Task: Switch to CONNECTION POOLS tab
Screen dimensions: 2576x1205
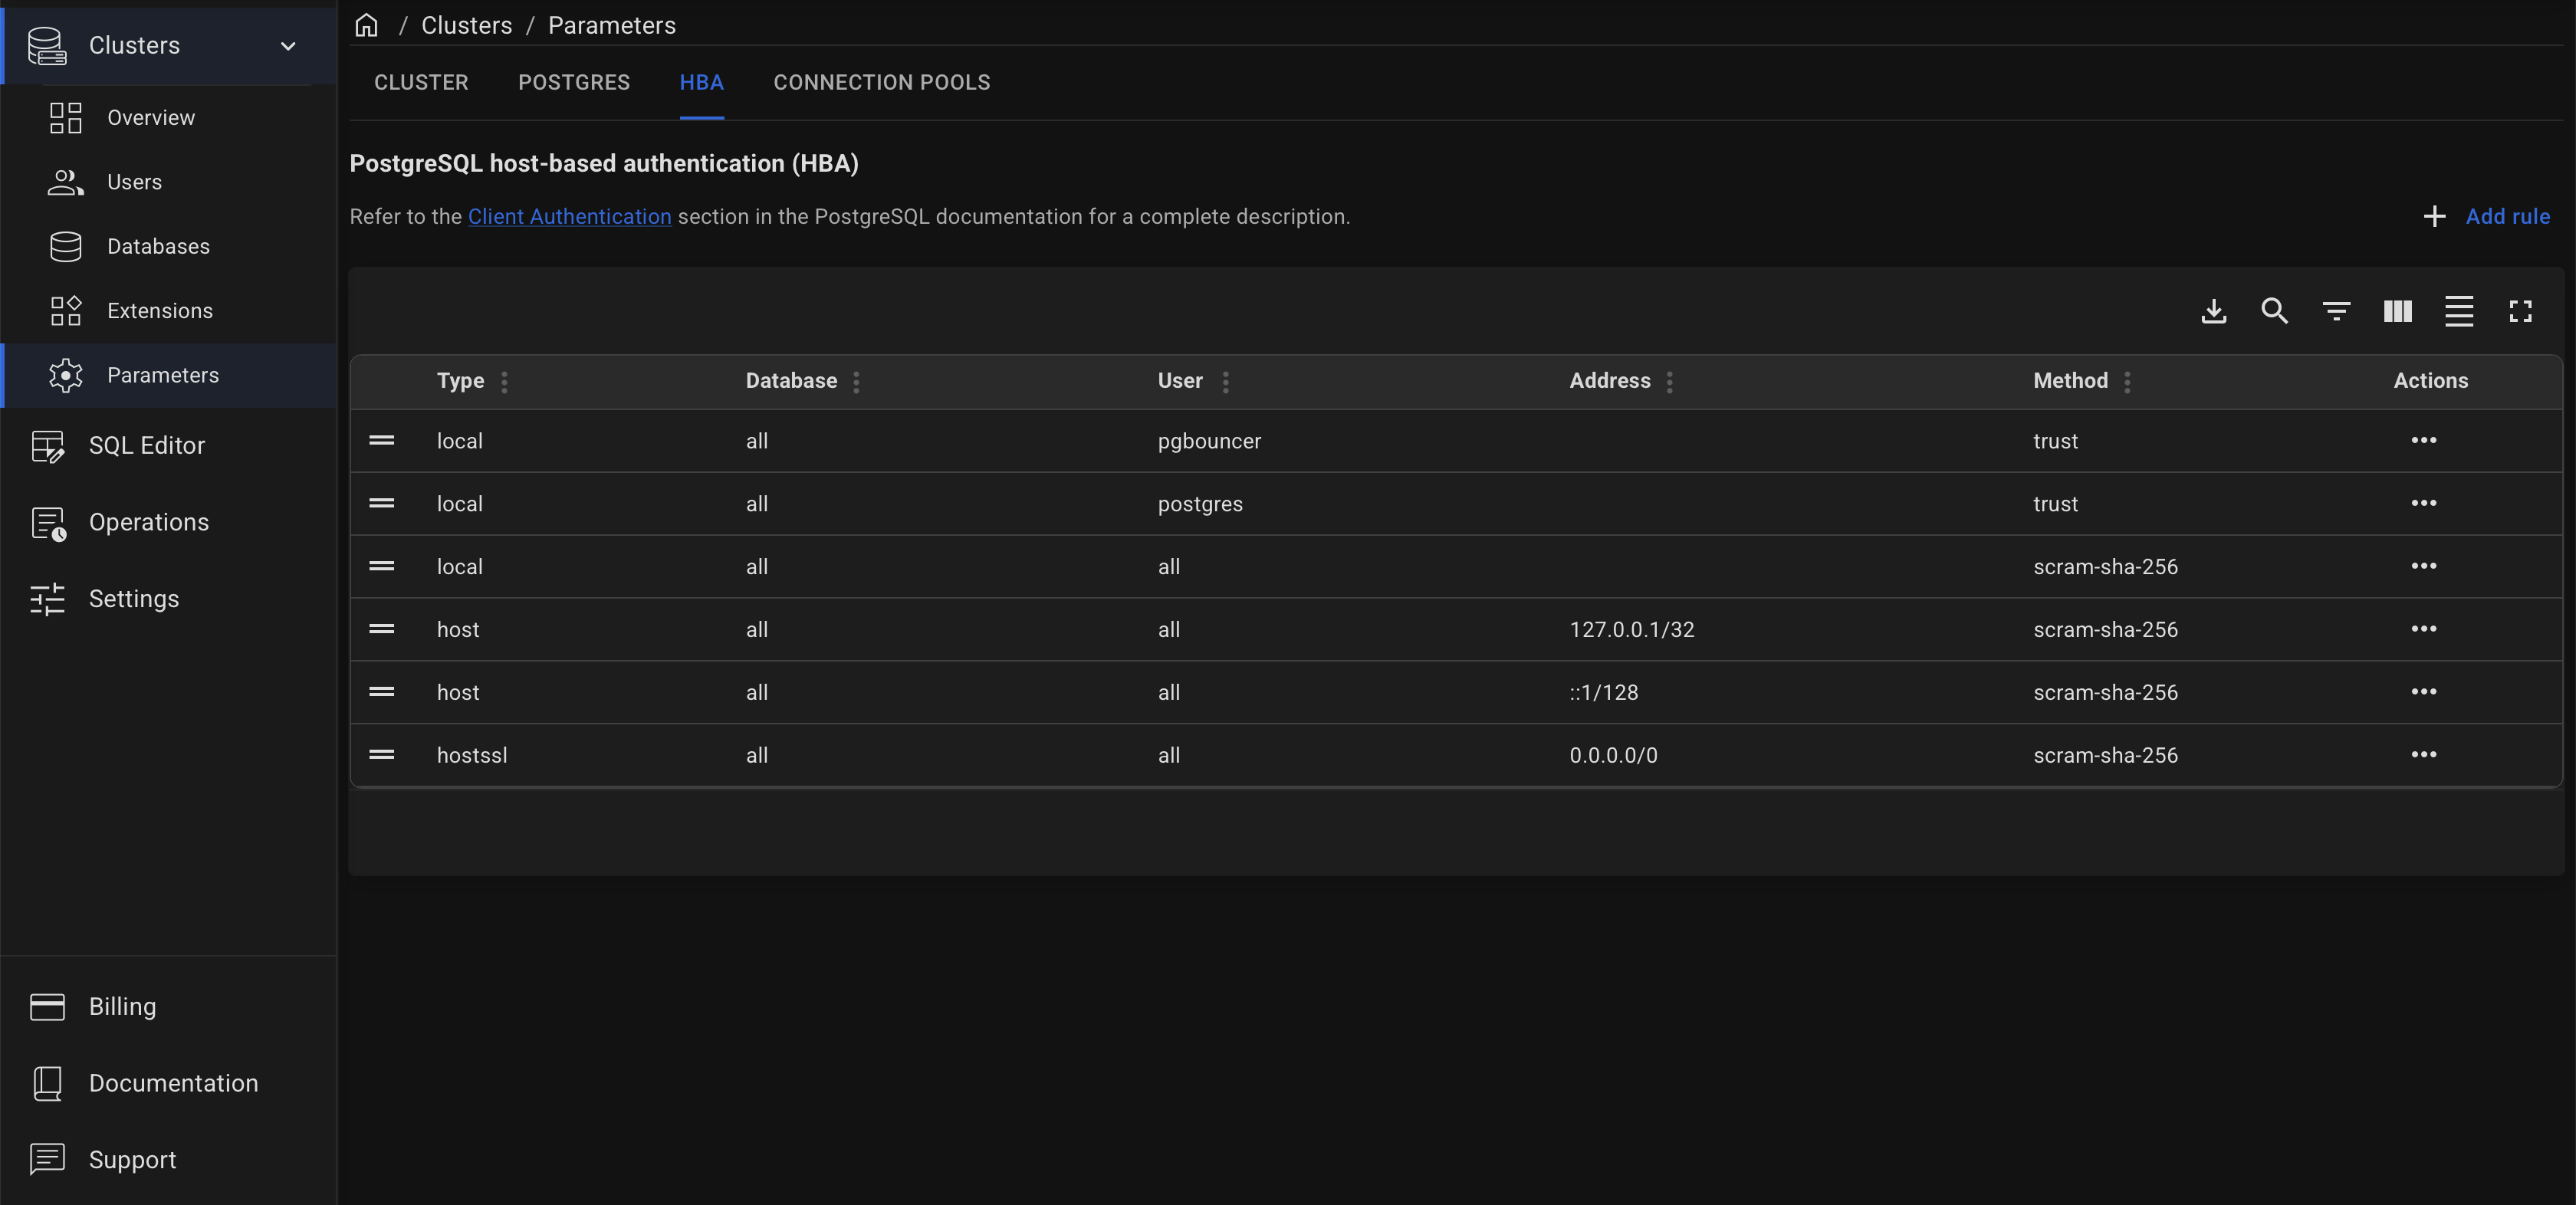Action: tap(882, 83)
